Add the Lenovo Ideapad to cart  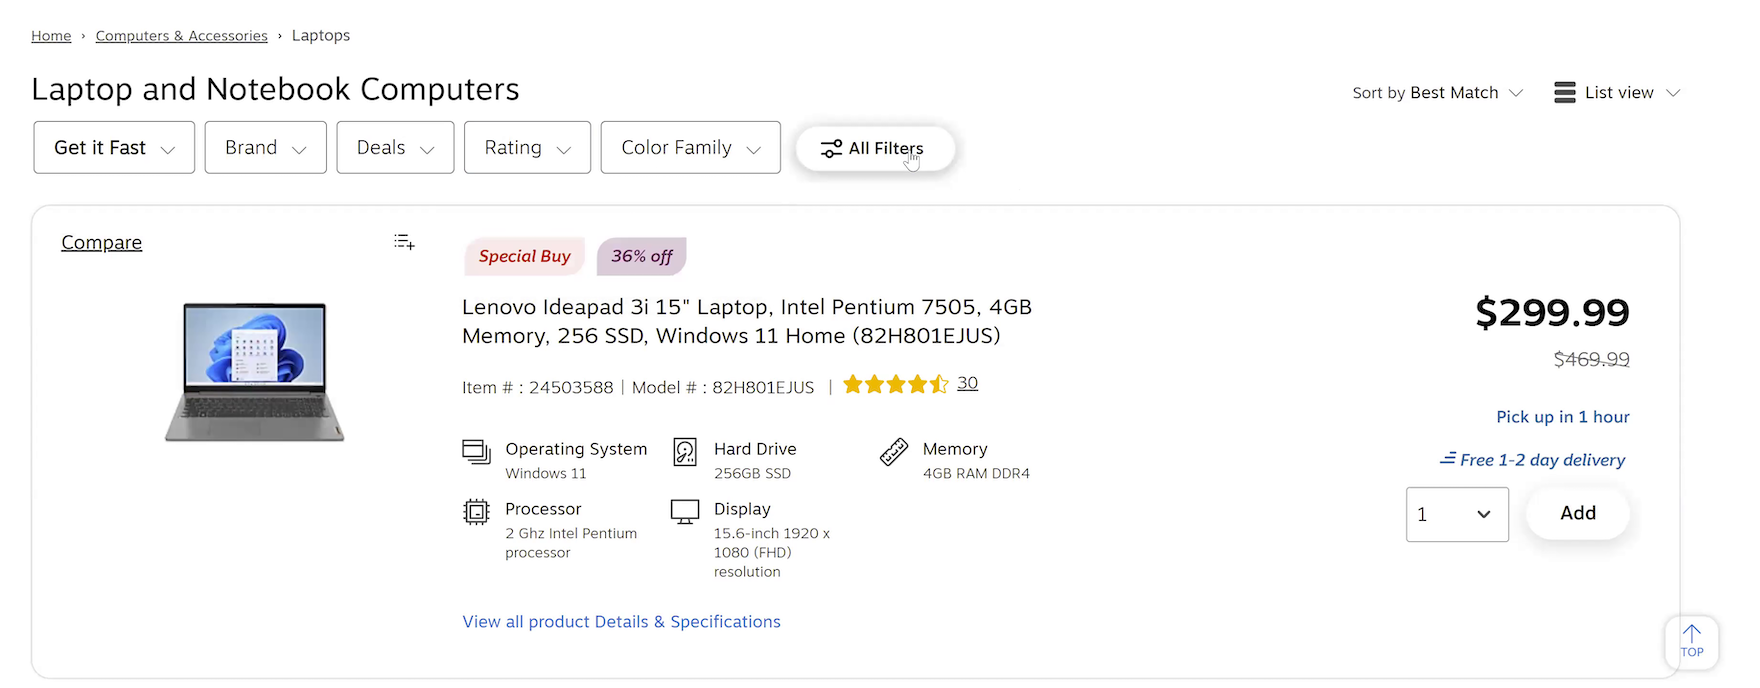pos(1577,513)
